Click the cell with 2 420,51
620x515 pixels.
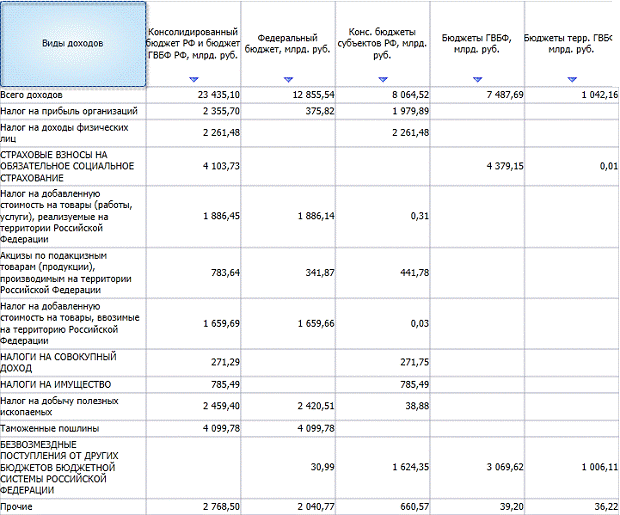(288, 406)
